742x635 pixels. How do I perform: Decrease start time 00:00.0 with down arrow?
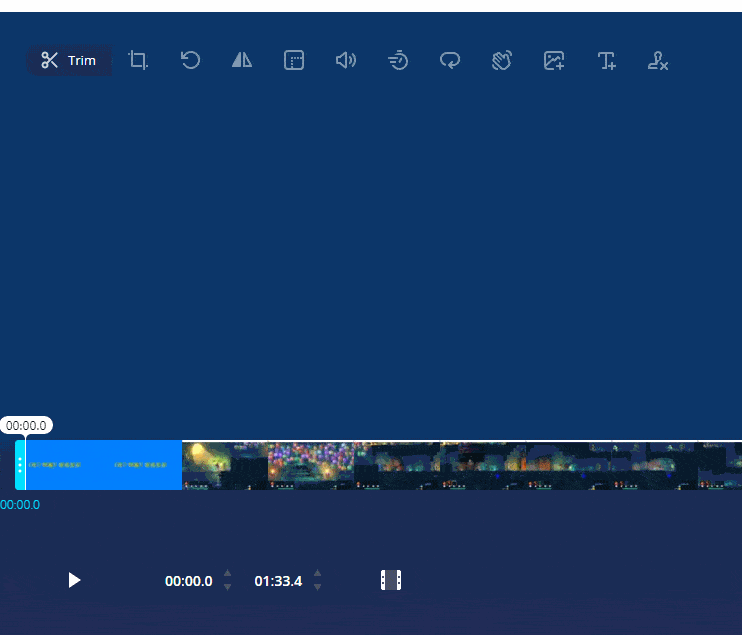click(228, 587)
